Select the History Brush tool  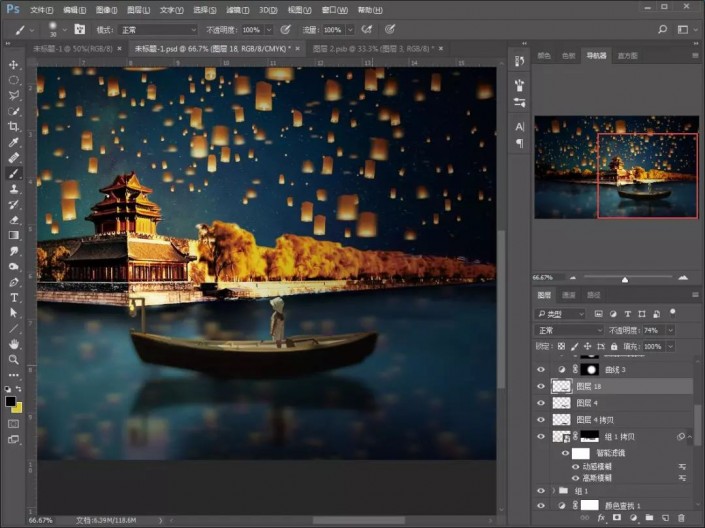click(x=13, y=204)
